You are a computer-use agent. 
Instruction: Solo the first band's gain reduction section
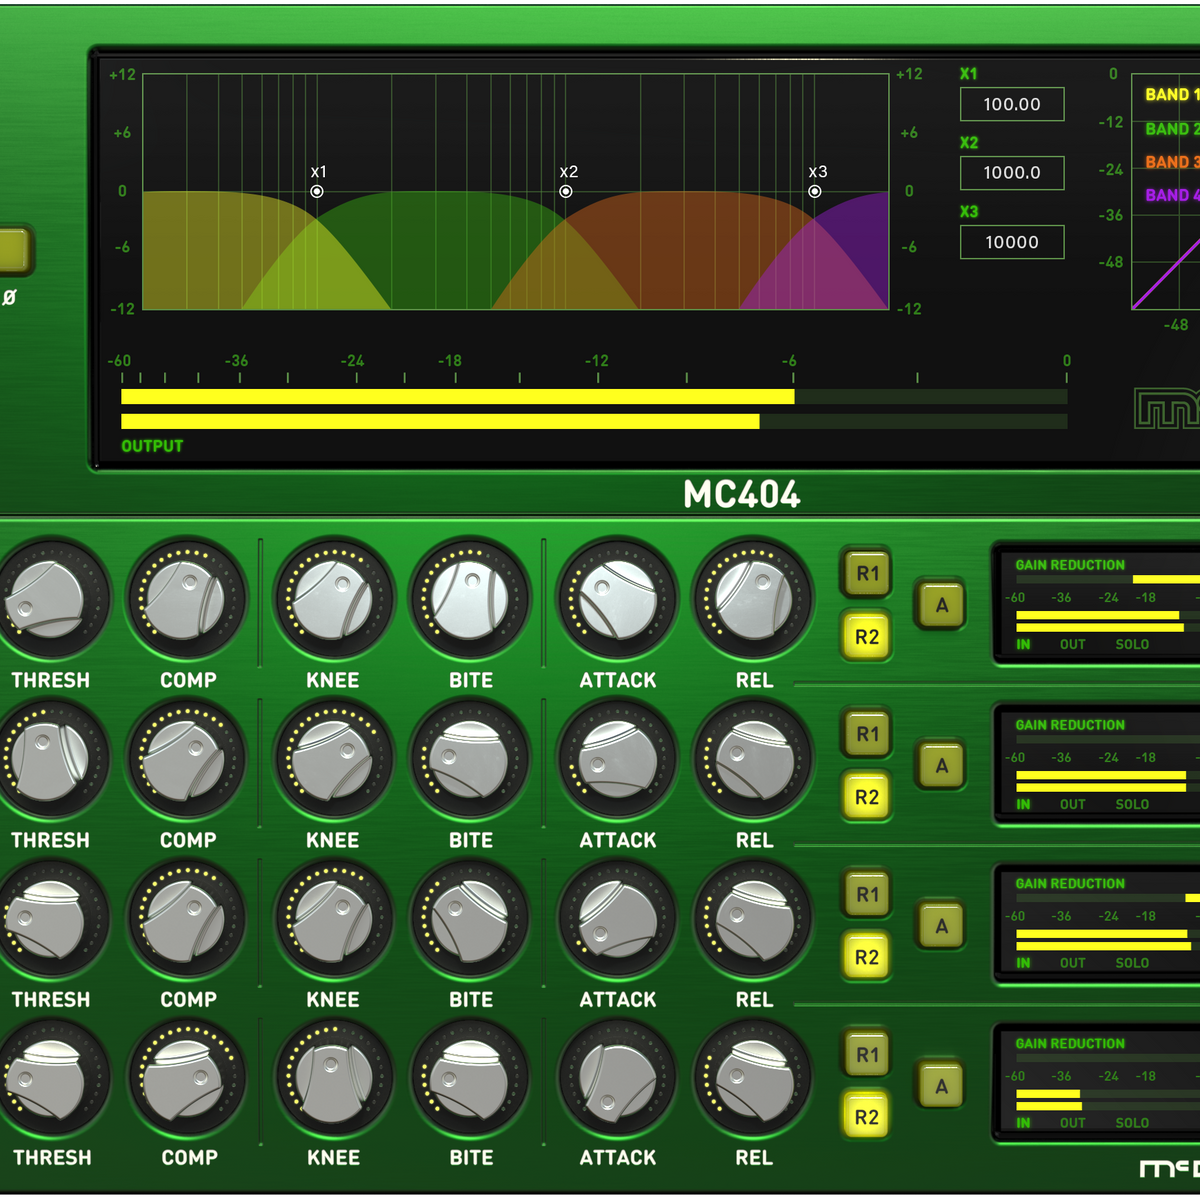click(1132, 645)
